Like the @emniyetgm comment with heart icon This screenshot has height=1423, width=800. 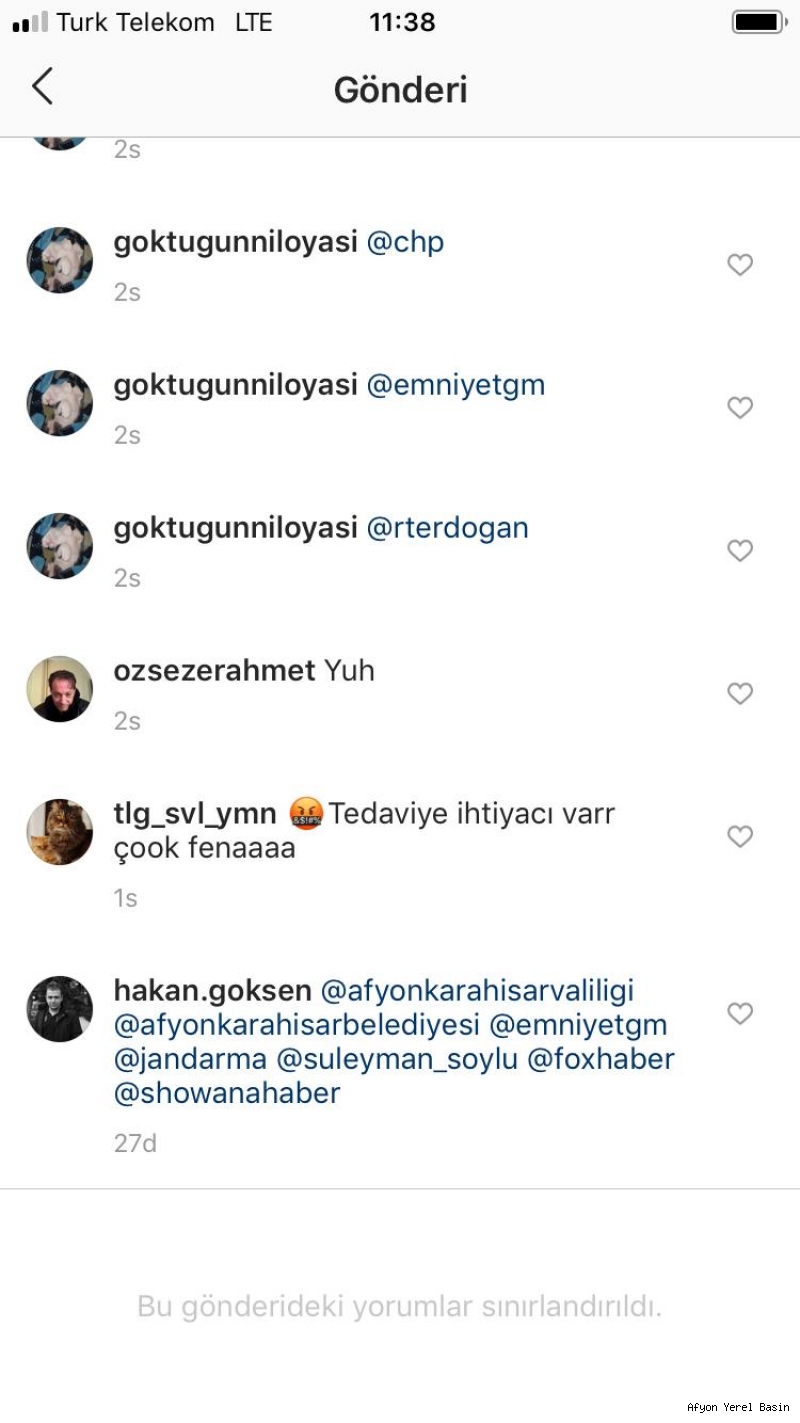[x=740, y=408]
